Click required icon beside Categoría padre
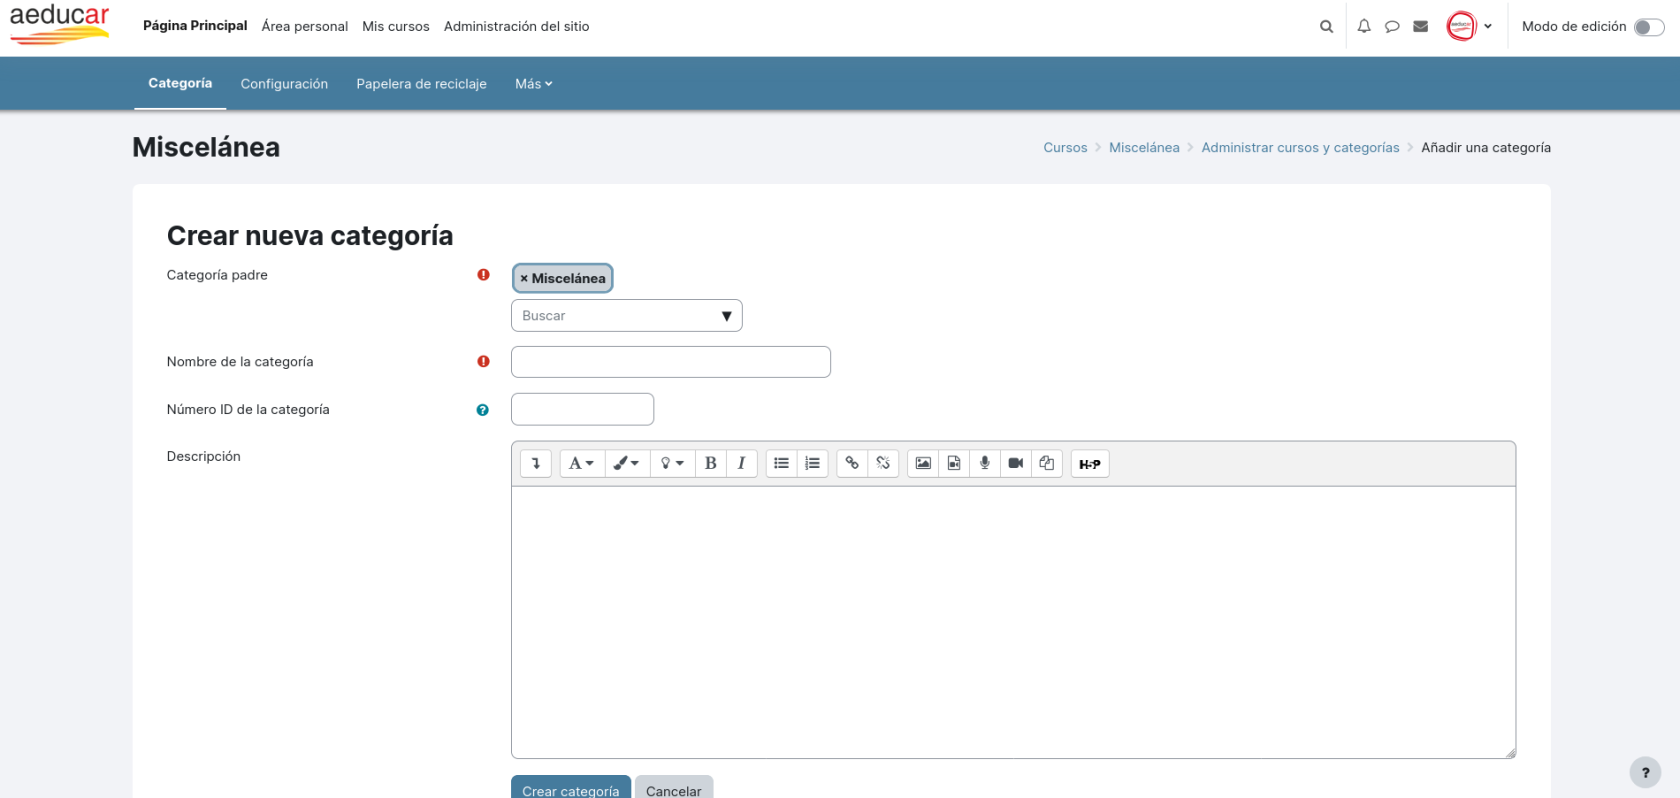The height and width of the screenshot is (798, 1680). point(484,275)
